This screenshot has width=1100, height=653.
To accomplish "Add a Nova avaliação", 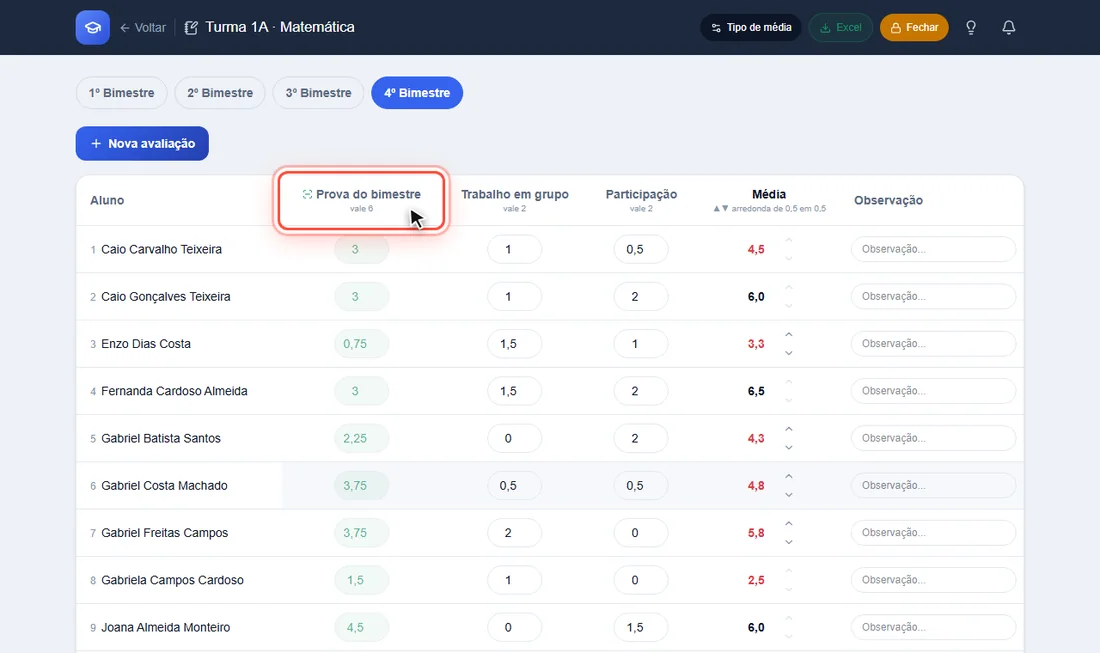I will point(142,143).
